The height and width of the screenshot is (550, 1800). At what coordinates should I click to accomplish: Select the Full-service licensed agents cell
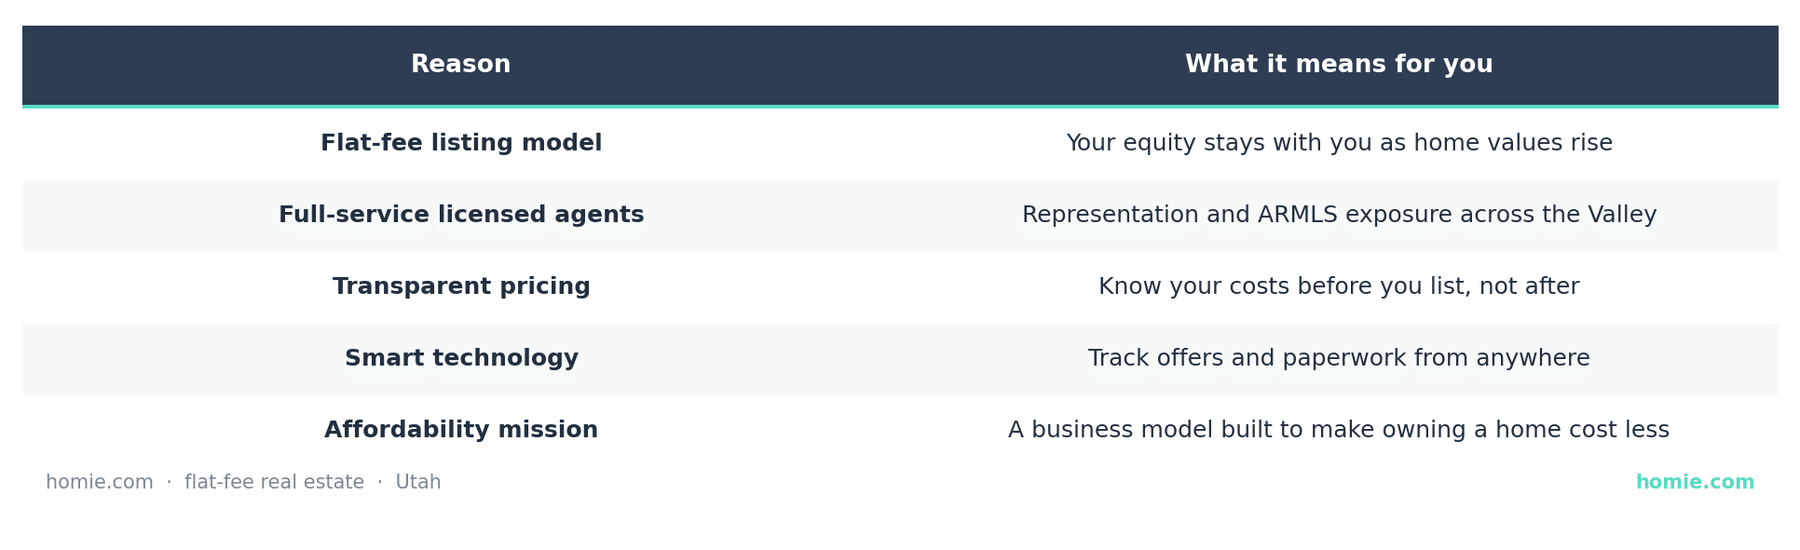[x=461, y=215]
